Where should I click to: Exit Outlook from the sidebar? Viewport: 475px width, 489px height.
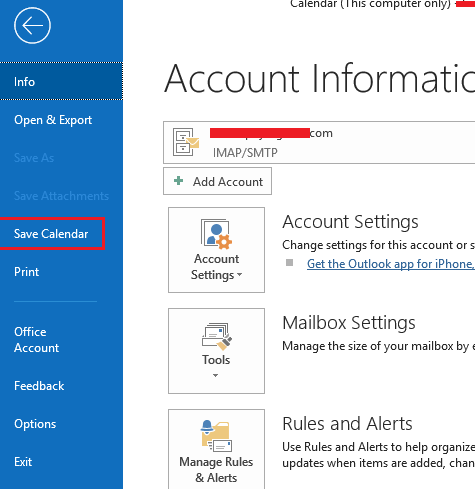[23, 462]
